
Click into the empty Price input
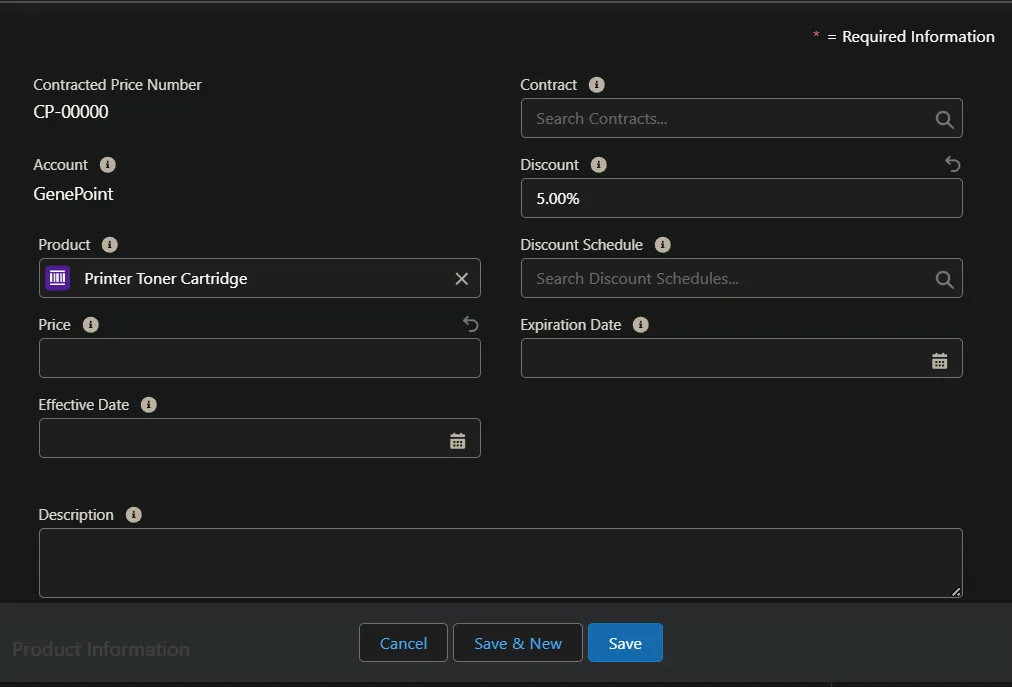259,358
